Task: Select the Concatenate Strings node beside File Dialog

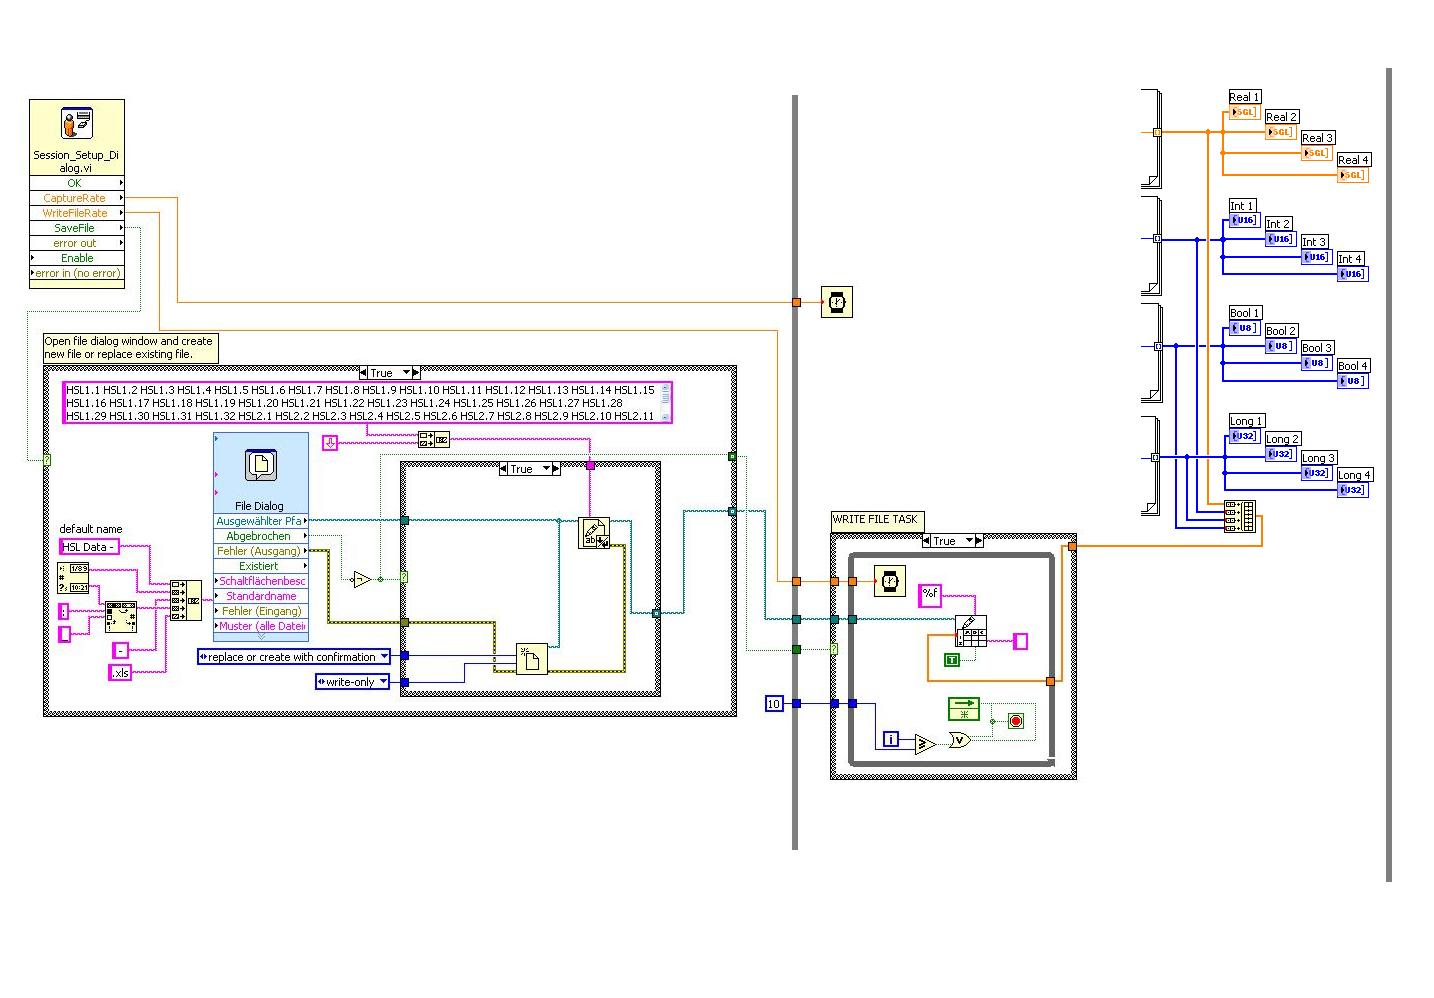Action: 185,600
